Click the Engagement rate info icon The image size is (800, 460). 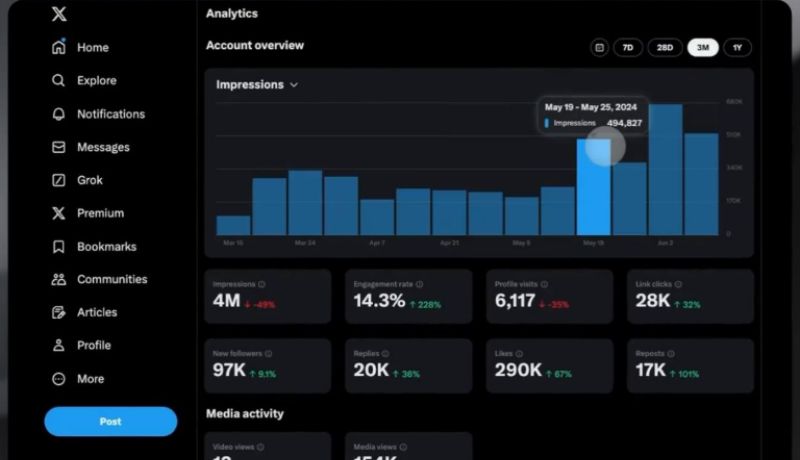click(420, 285)
